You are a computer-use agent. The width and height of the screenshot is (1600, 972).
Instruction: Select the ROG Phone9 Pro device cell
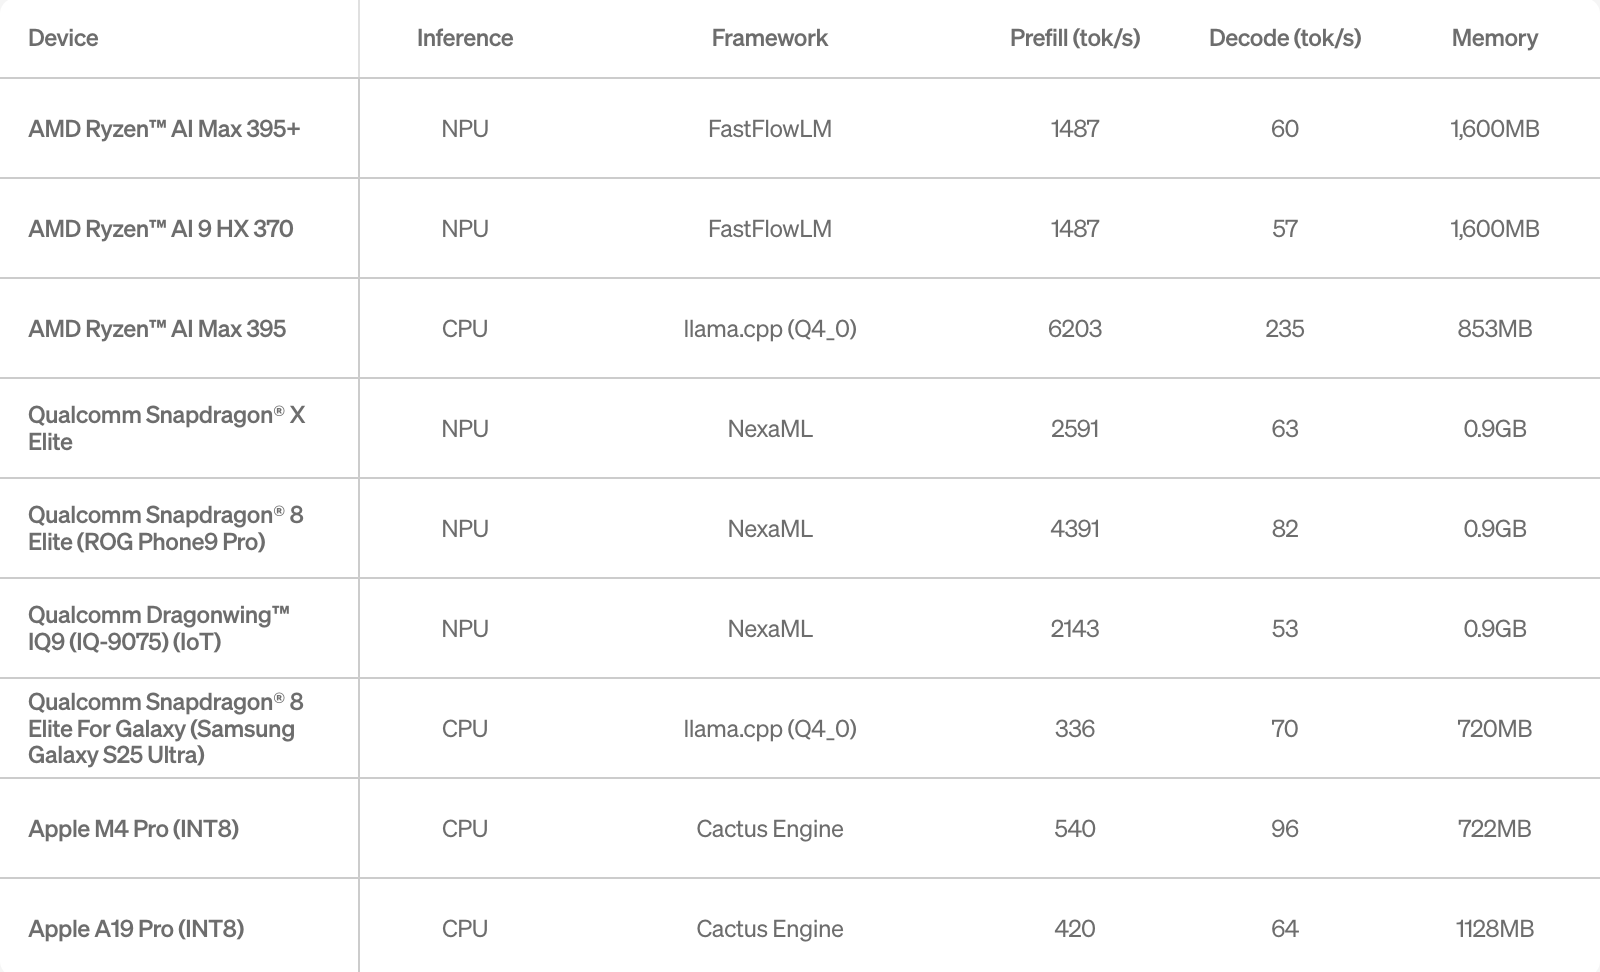point(165,528)
